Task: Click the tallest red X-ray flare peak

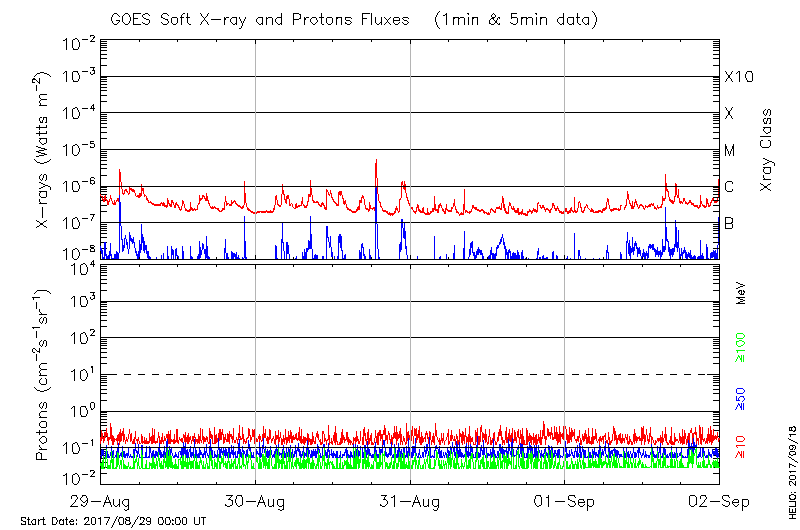Action: coord(376,161)
